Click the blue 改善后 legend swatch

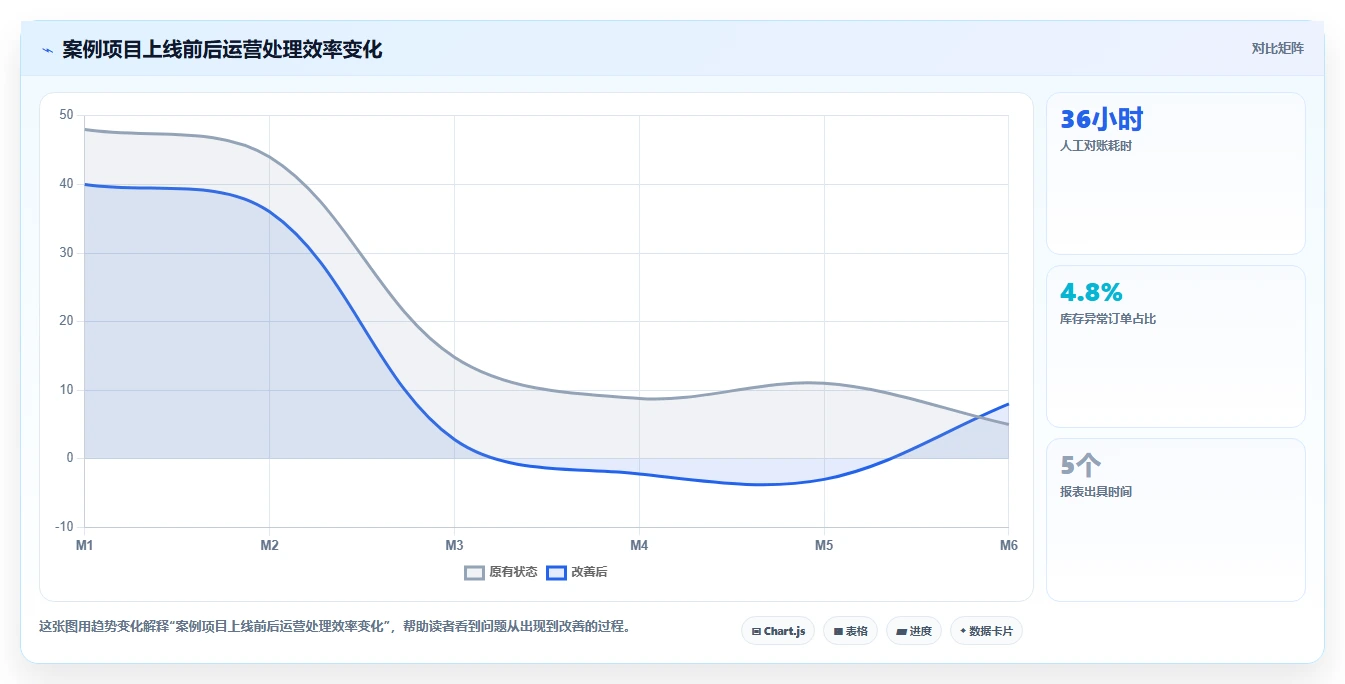(x=556, y=573)
